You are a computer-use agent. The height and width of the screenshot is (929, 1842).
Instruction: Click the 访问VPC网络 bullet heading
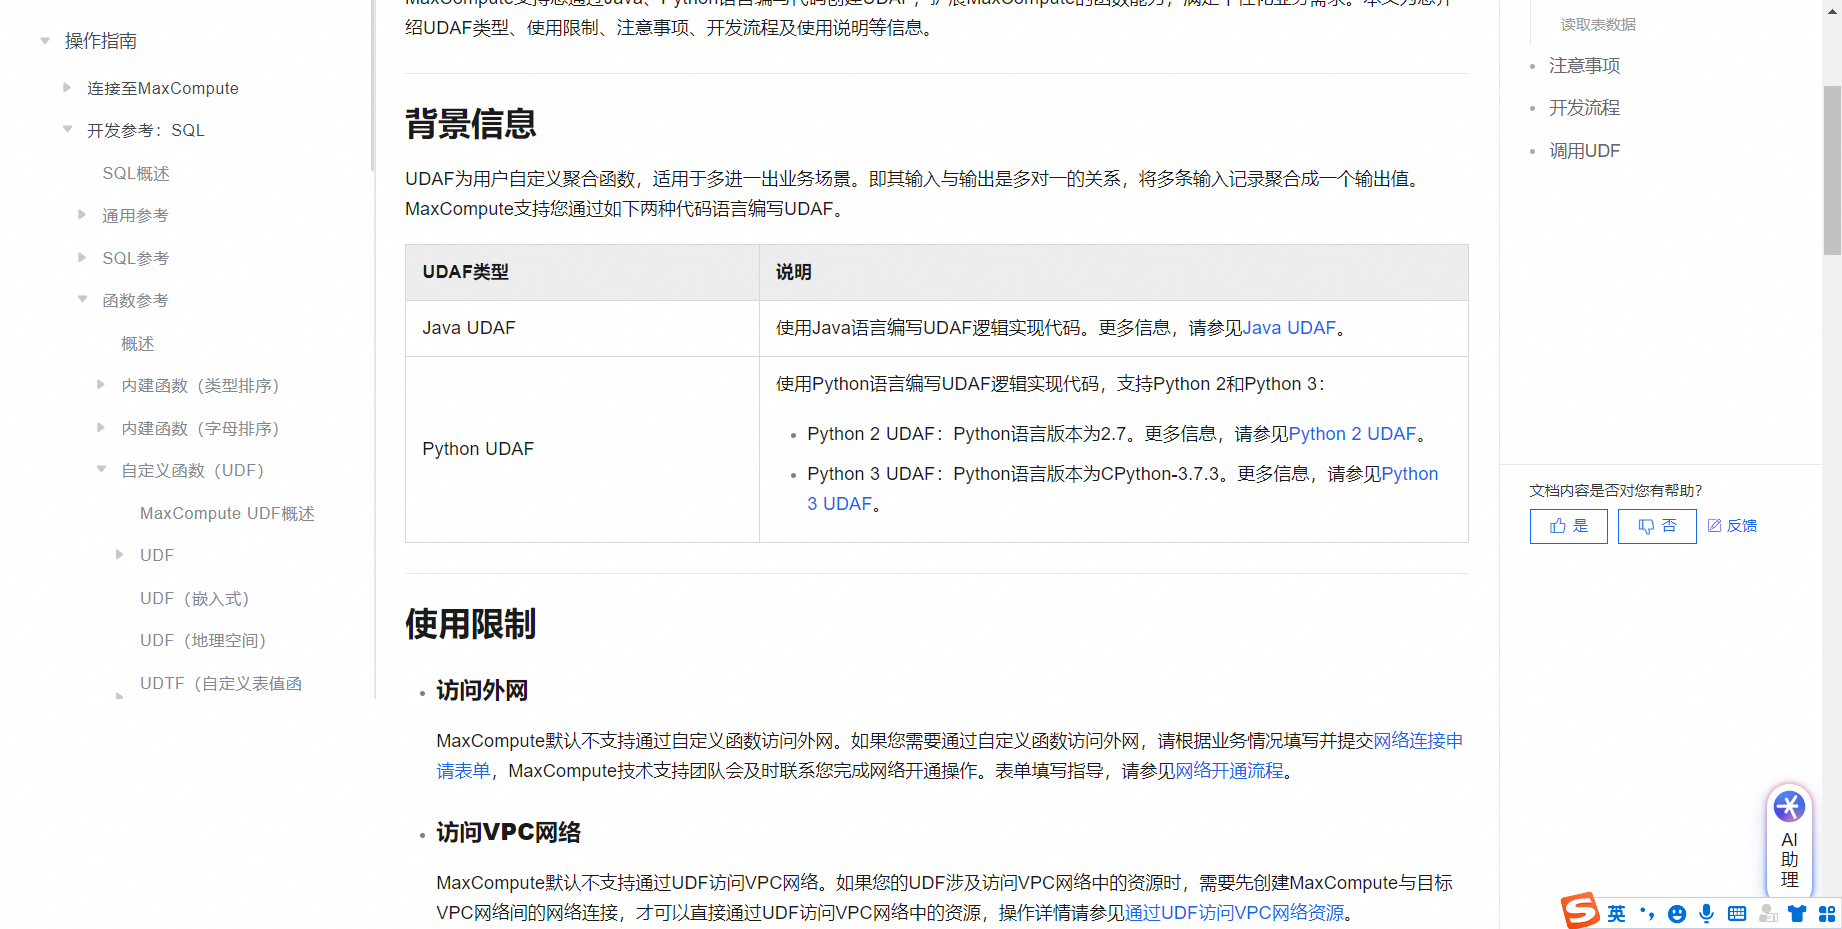508,833
